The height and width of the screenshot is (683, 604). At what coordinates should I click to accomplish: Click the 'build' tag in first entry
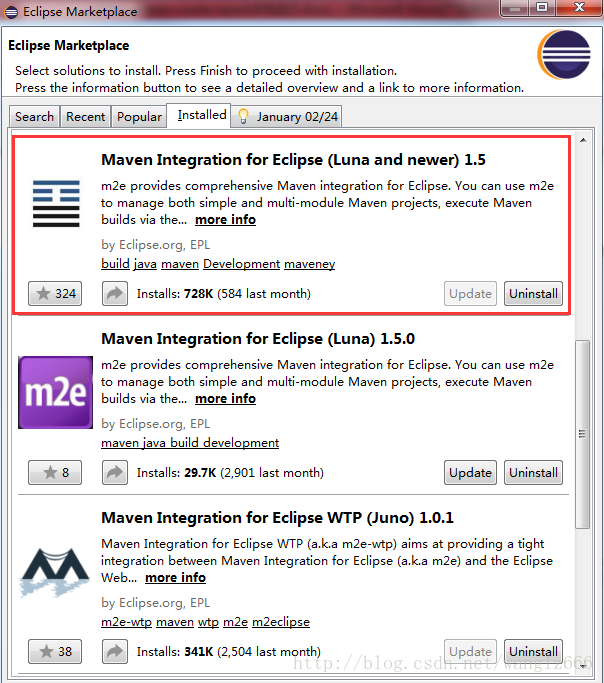(115, 264)
